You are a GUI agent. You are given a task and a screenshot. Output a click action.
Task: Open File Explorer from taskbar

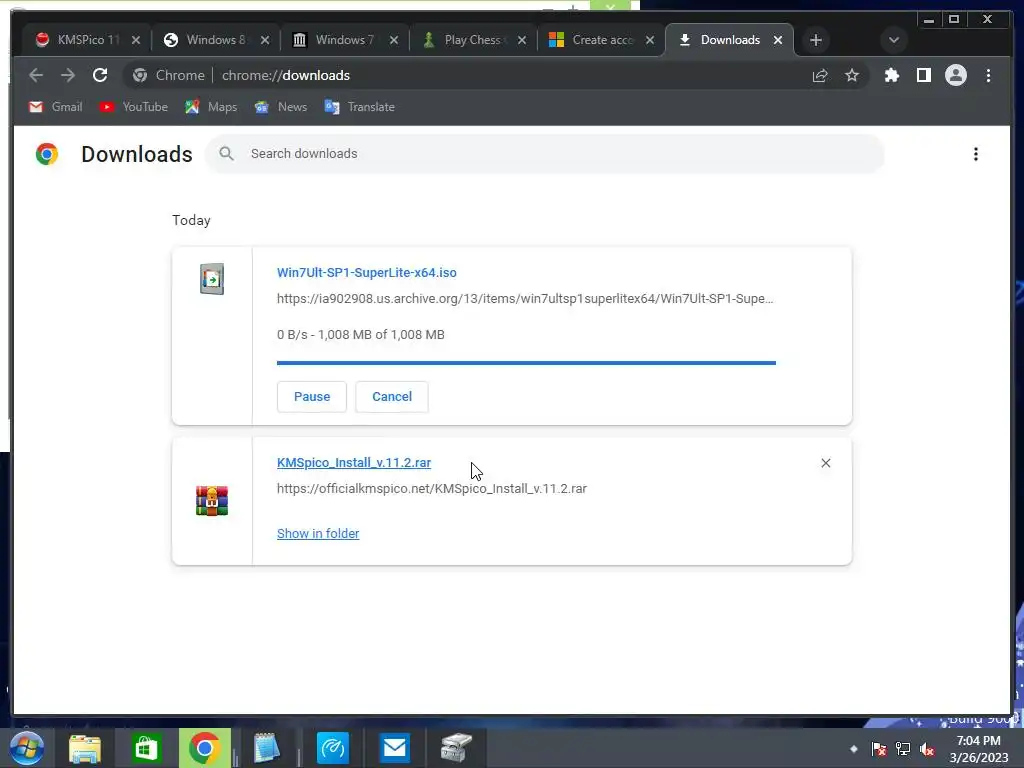(x=85, y=748)
